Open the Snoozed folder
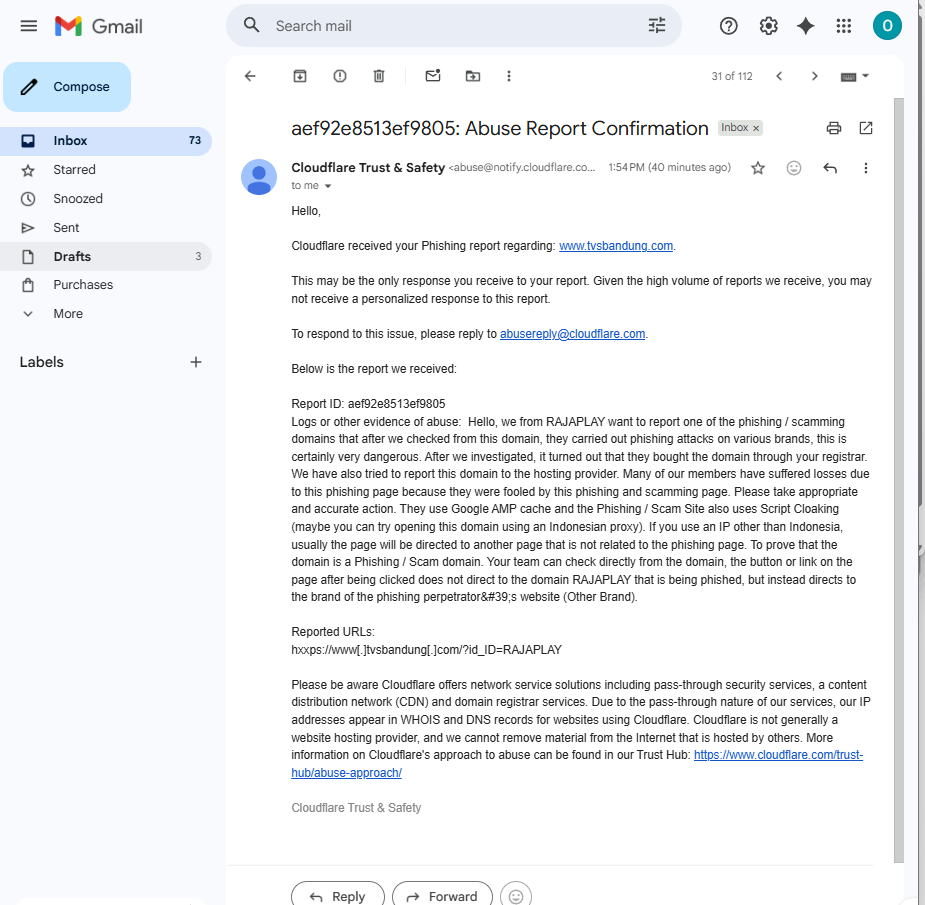 click(x=106, y=199)
